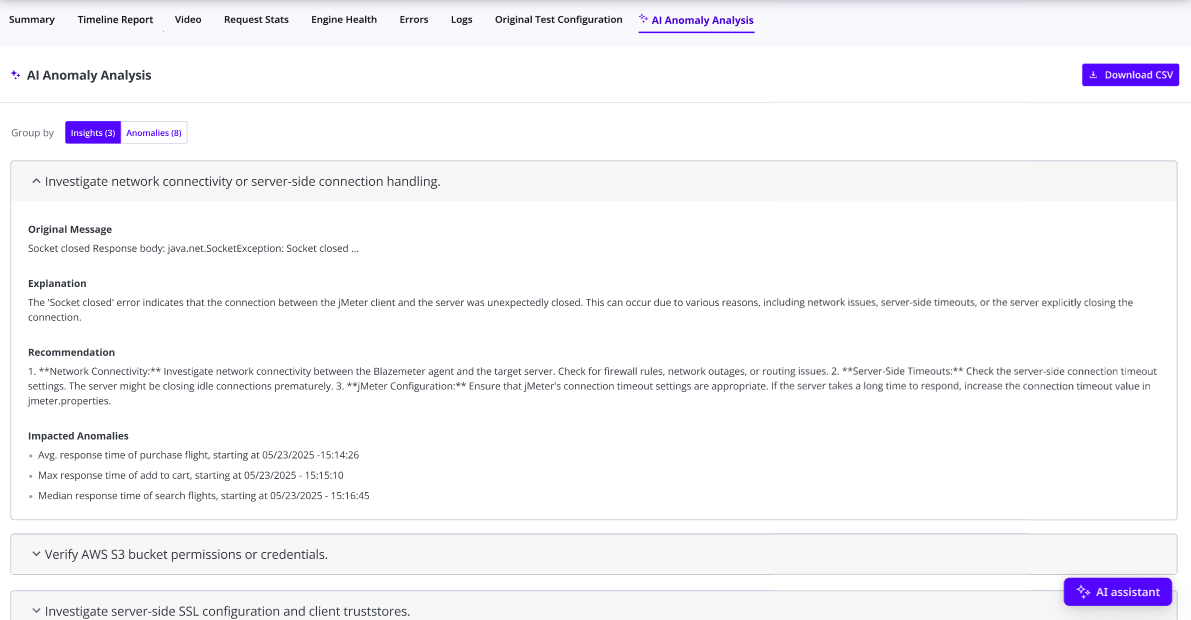Open the Summary tab
The height and width of the screenshot is (620, 1191).
point(32,20)
